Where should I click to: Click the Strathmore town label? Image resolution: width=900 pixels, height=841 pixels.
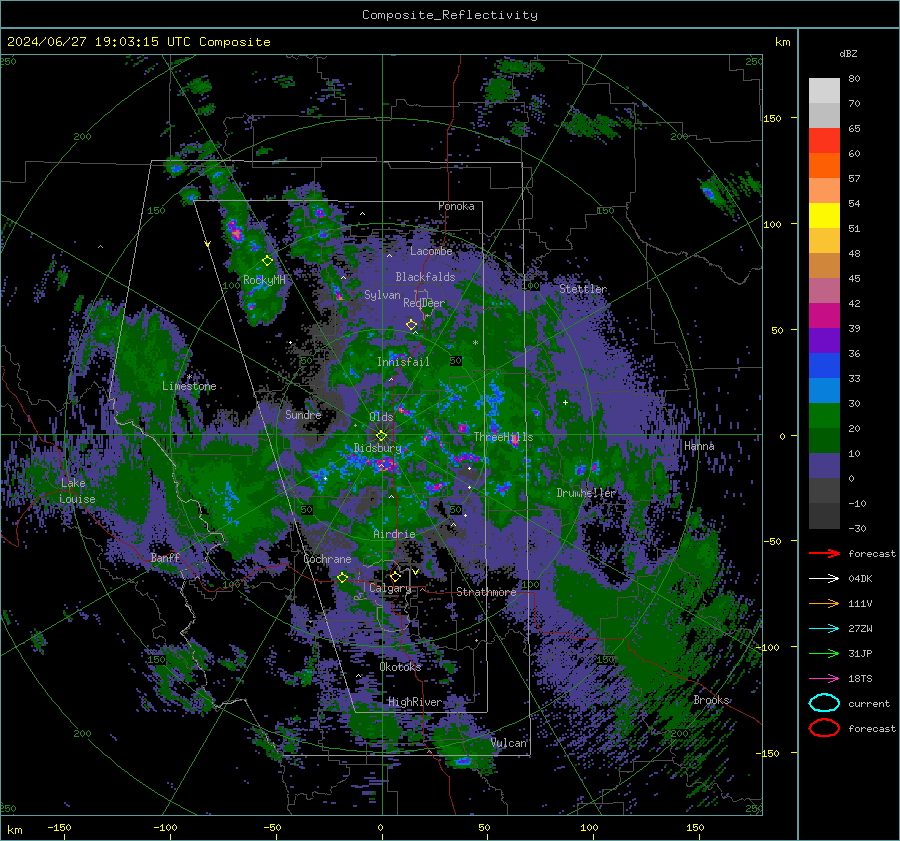(x=486, y=592)
